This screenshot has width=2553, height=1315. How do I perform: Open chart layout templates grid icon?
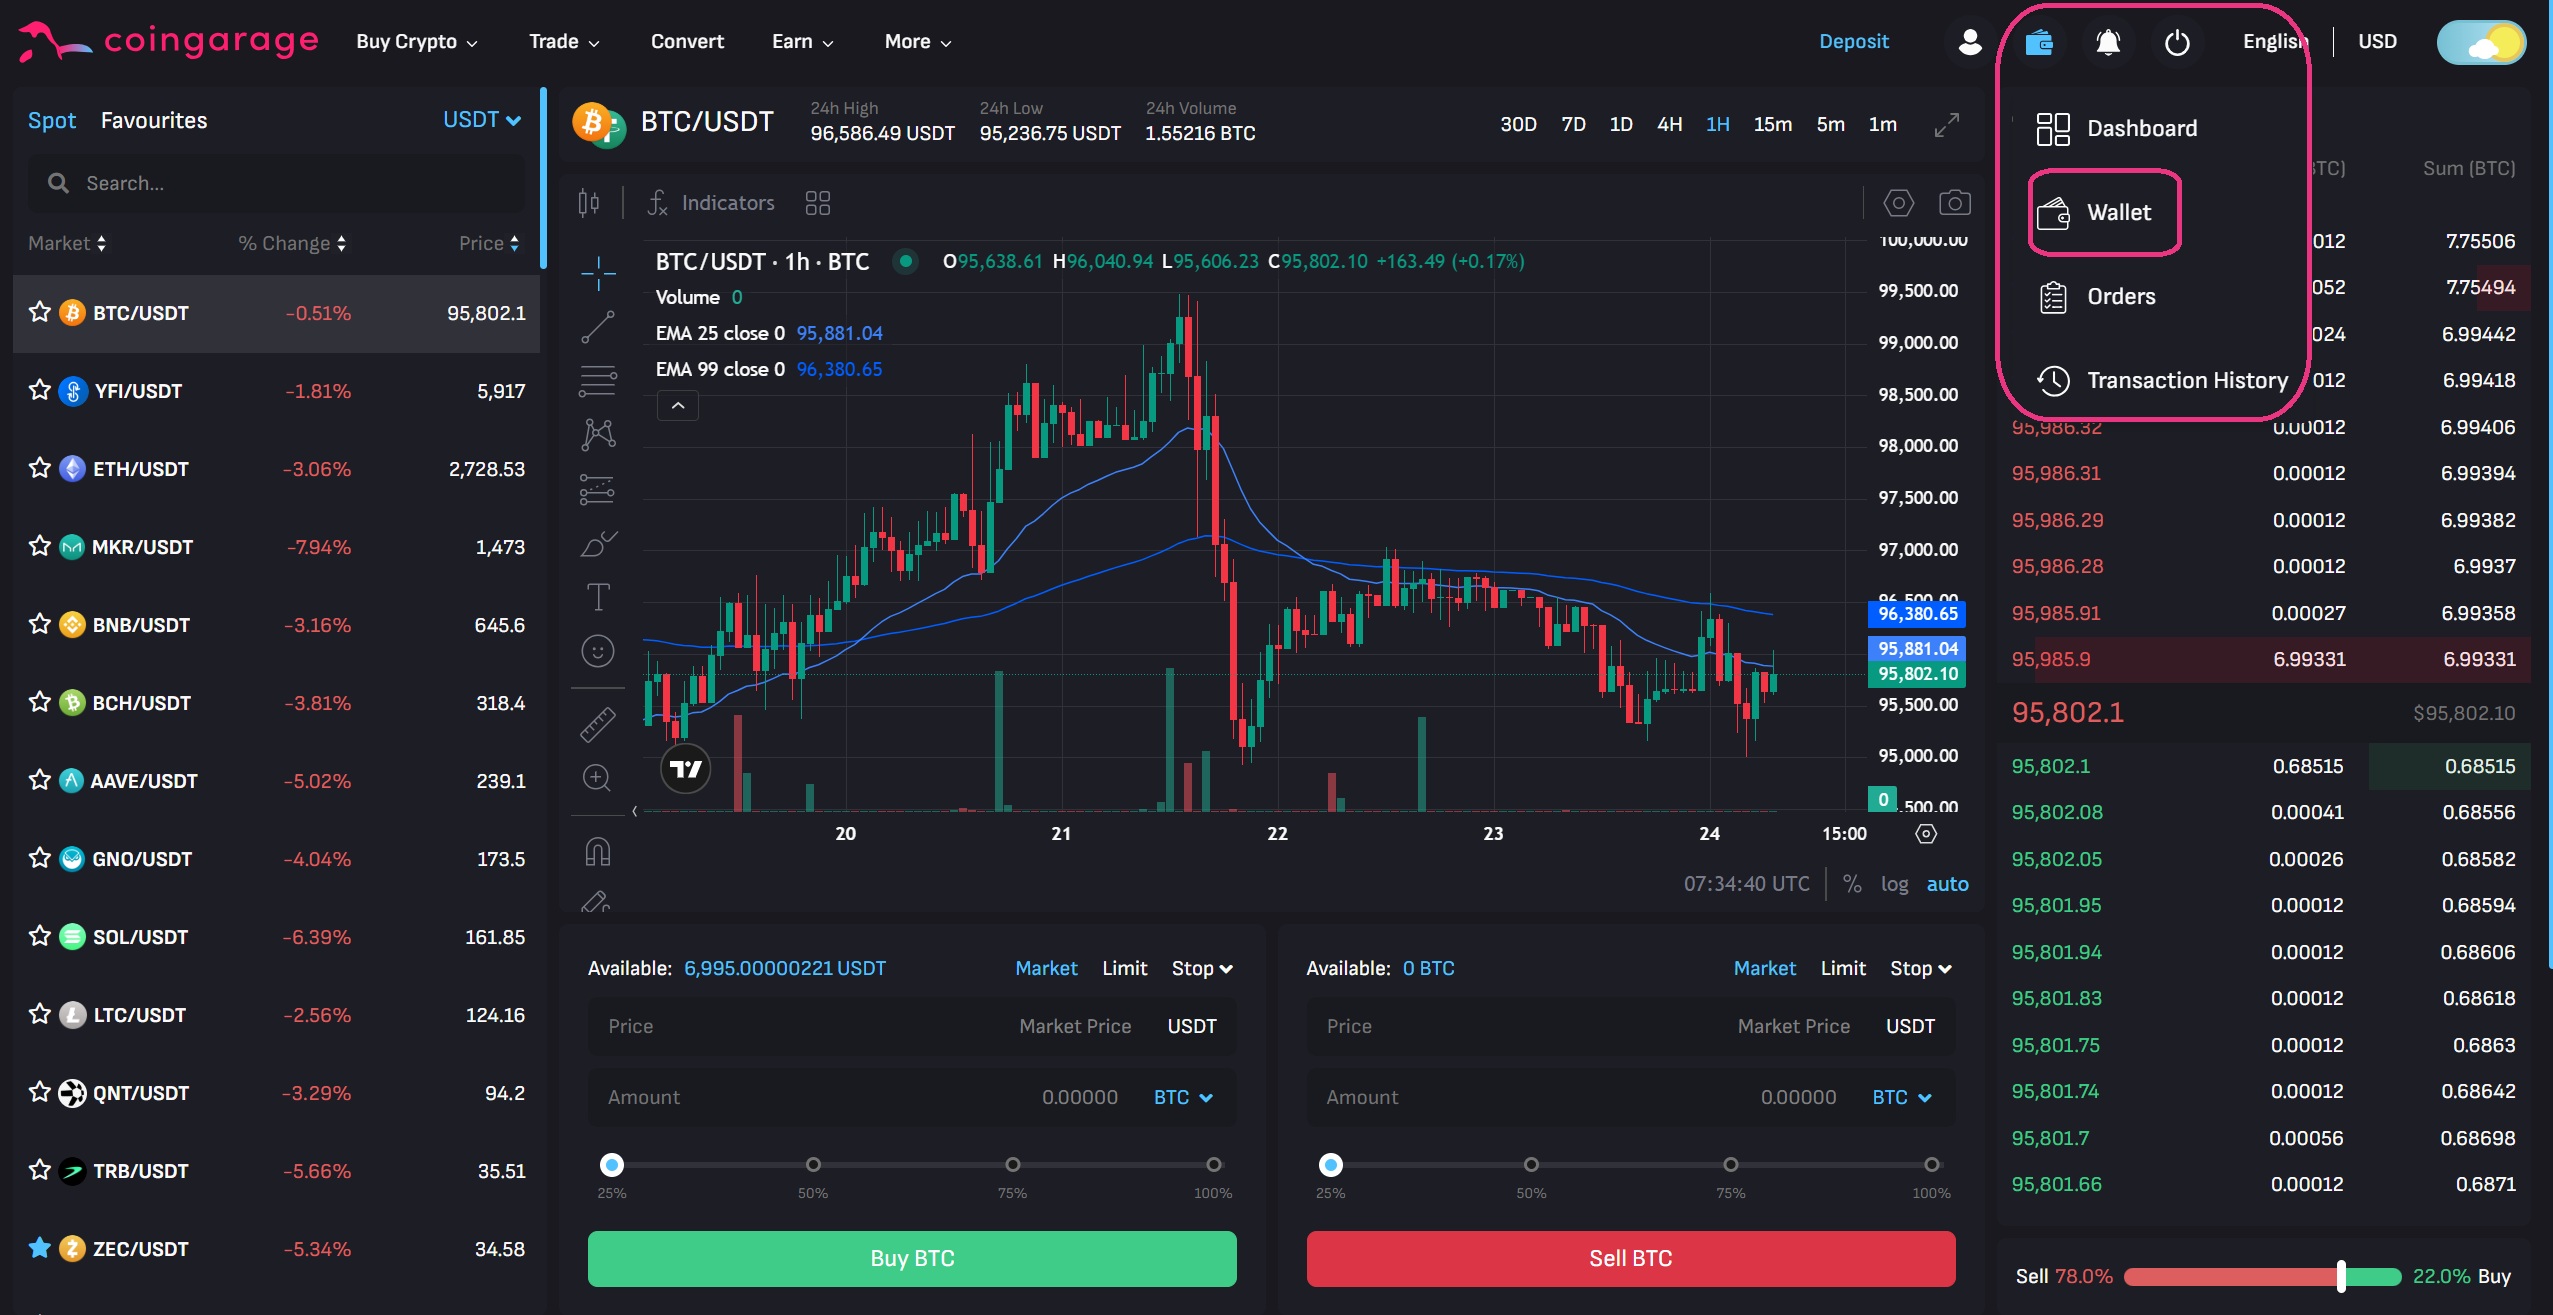coord(818,203)
